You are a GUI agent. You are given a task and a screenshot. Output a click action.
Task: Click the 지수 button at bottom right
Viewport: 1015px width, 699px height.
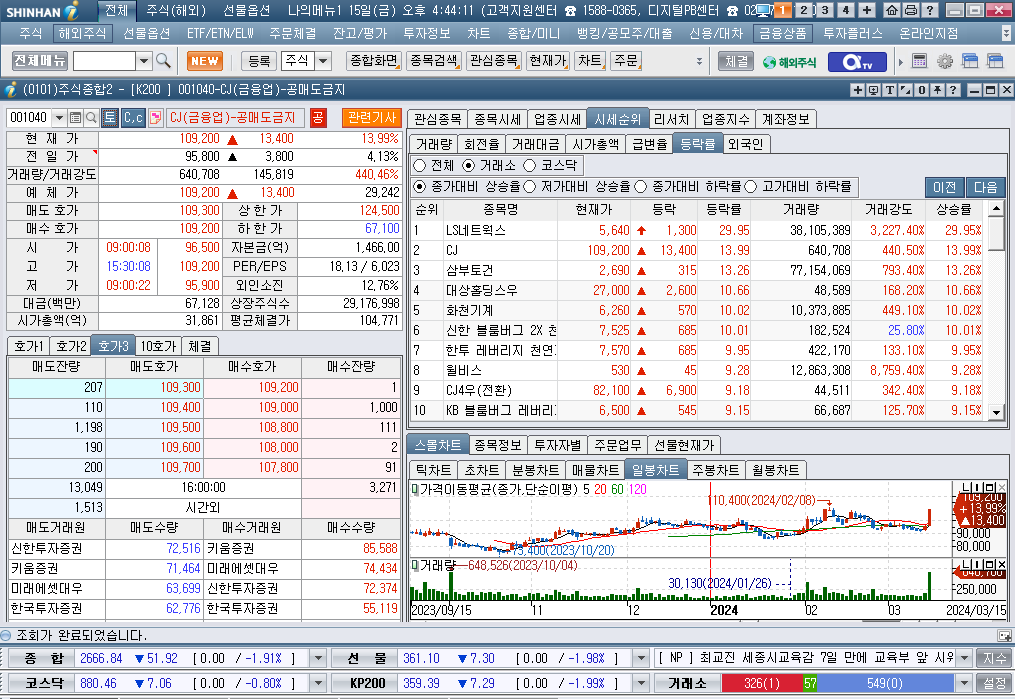pos(994,659)
